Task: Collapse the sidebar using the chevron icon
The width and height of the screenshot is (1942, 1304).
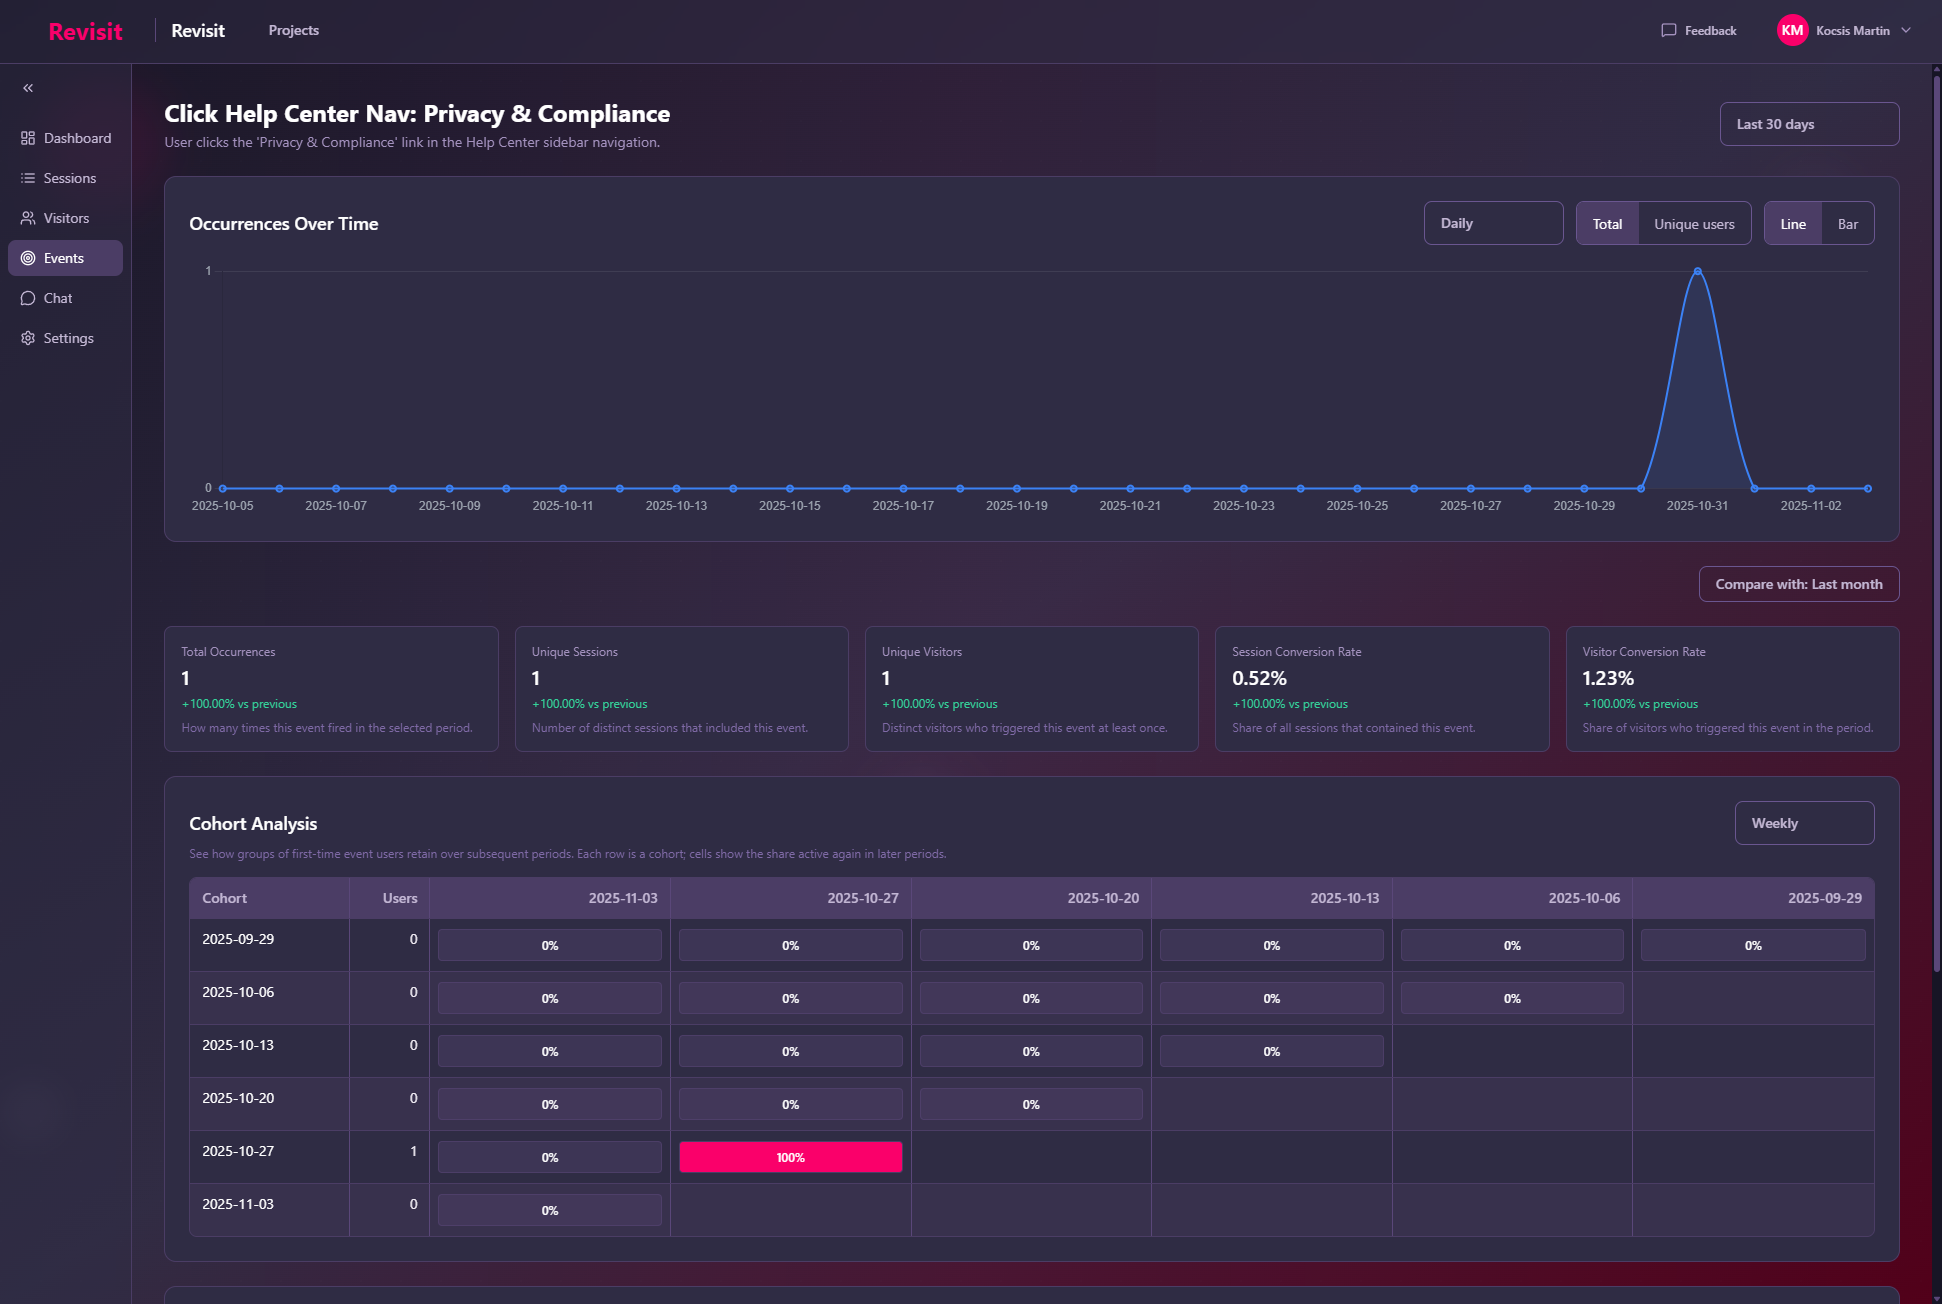Action: point(28,88)
